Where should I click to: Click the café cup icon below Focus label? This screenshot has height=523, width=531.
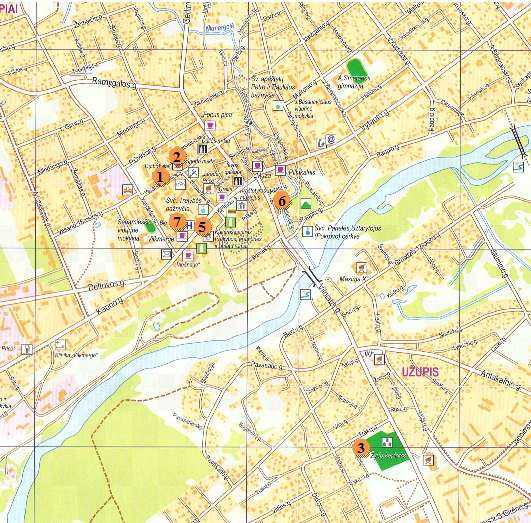pyautogui.click(x=210, y=126)
